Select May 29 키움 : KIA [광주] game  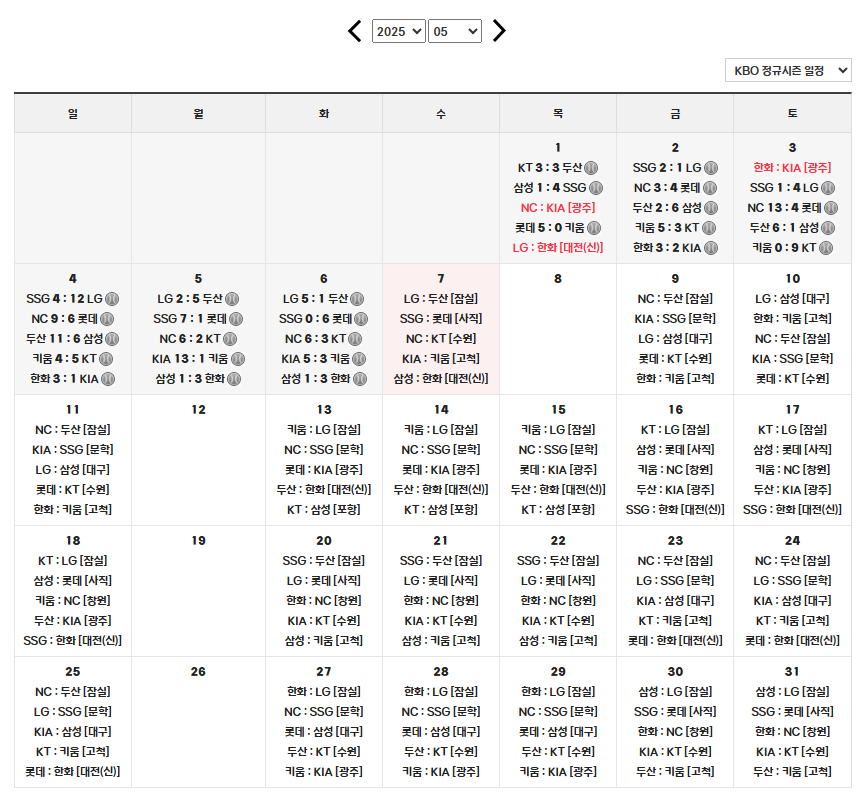[558, 771]
